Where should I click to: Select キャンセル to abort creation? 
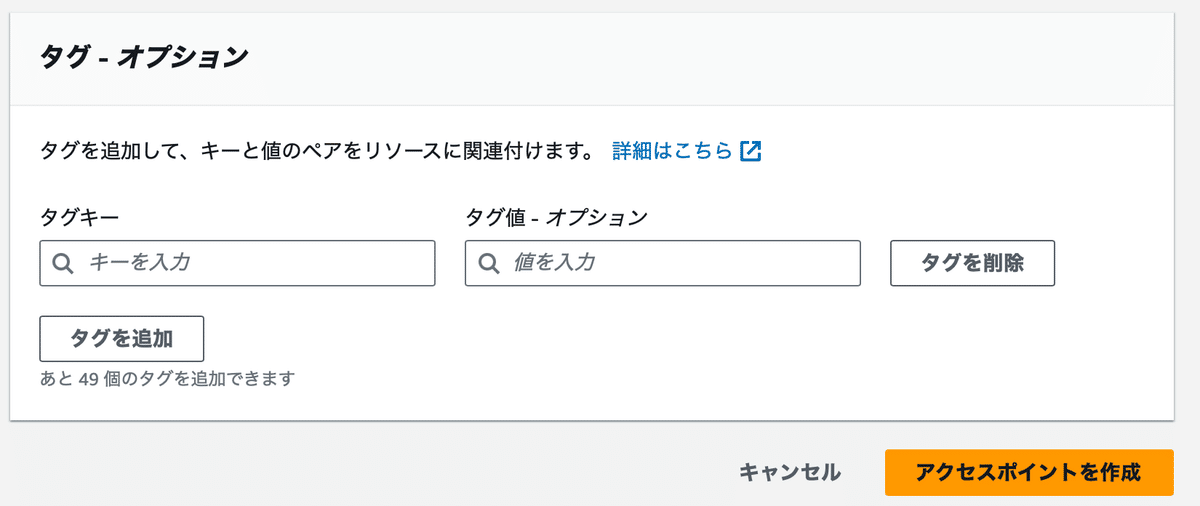(x=790, y=472)
